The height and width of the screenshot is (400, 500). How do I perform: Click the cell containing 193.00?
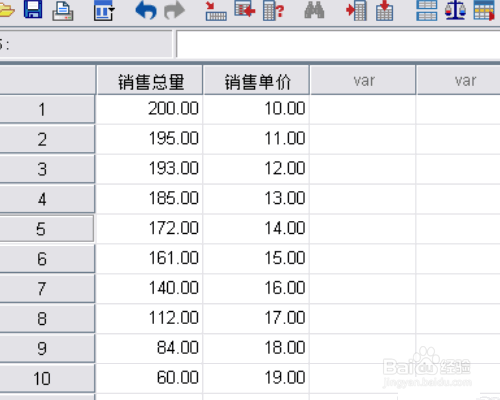pos(149,169)
